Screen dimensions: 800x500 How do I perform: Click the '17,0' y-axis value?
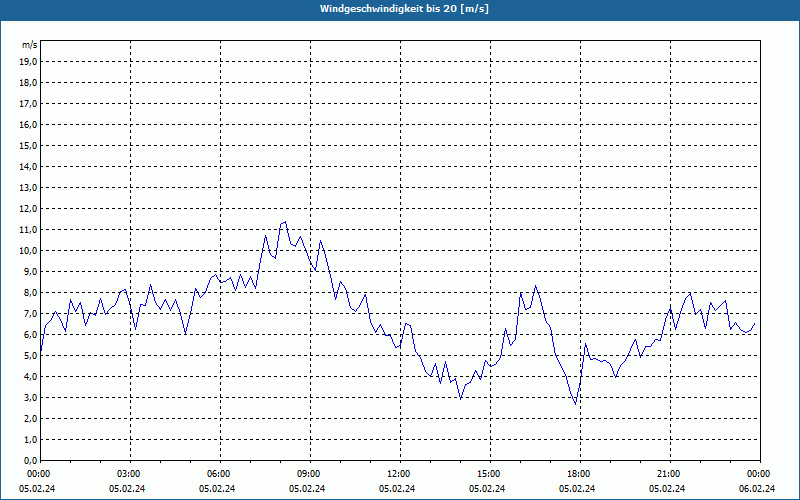click(28, 104)
